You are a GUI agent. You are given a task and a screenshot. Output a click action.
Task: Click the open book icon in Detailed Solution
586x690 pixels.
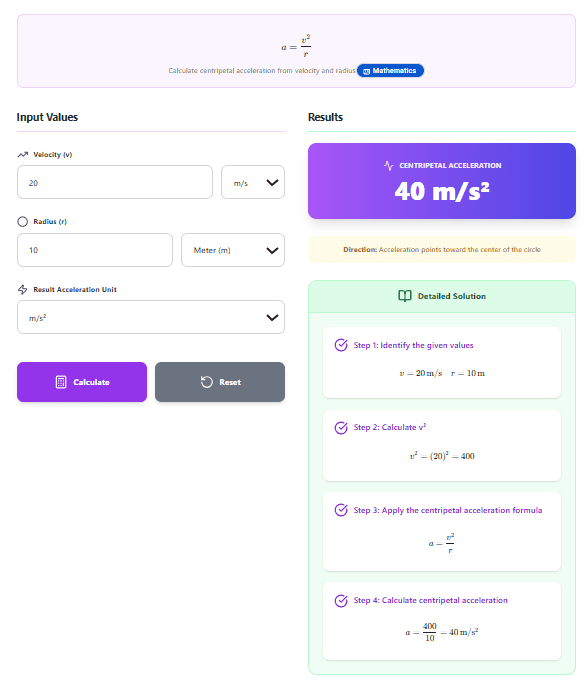(x=405, y=296)
